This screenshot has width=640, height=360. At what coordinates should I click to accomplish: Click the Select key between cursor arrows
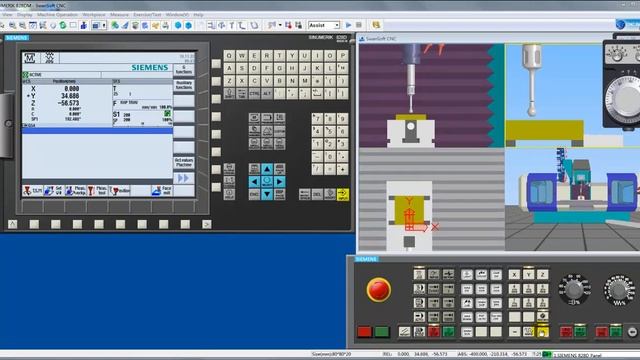click(x=267, y=182)
